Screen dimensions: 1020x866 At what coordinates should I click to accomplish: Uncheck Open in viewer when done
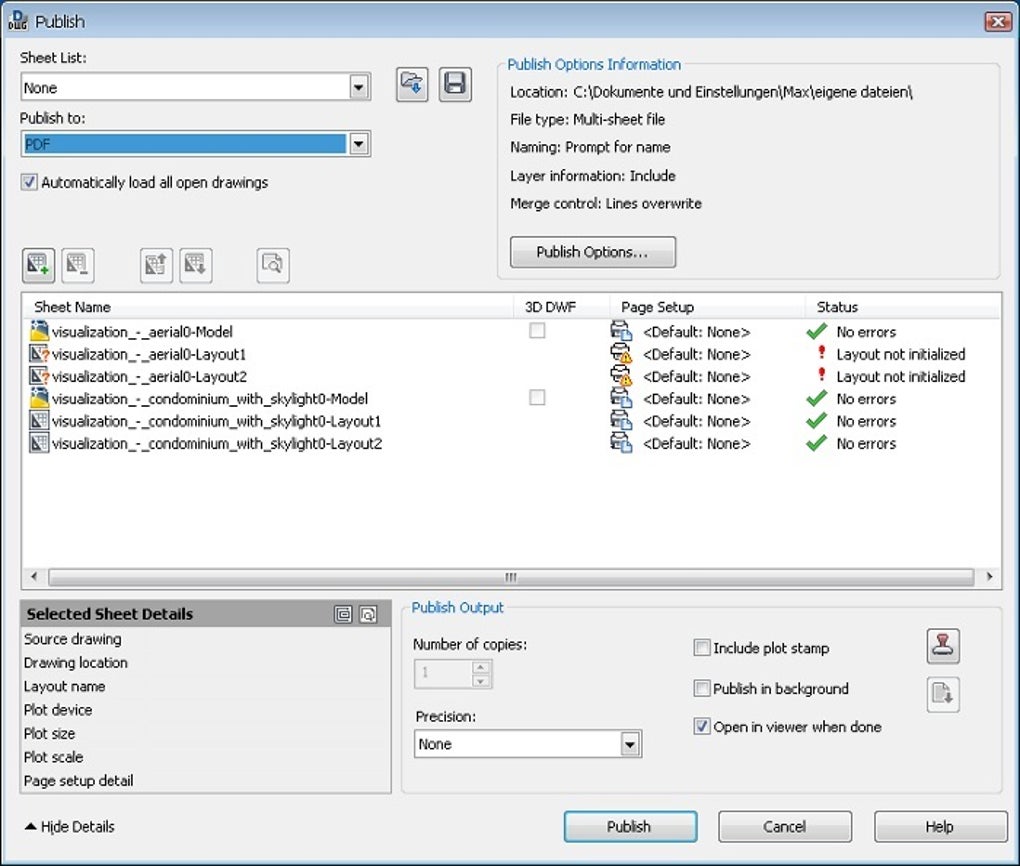click(702, 727)
